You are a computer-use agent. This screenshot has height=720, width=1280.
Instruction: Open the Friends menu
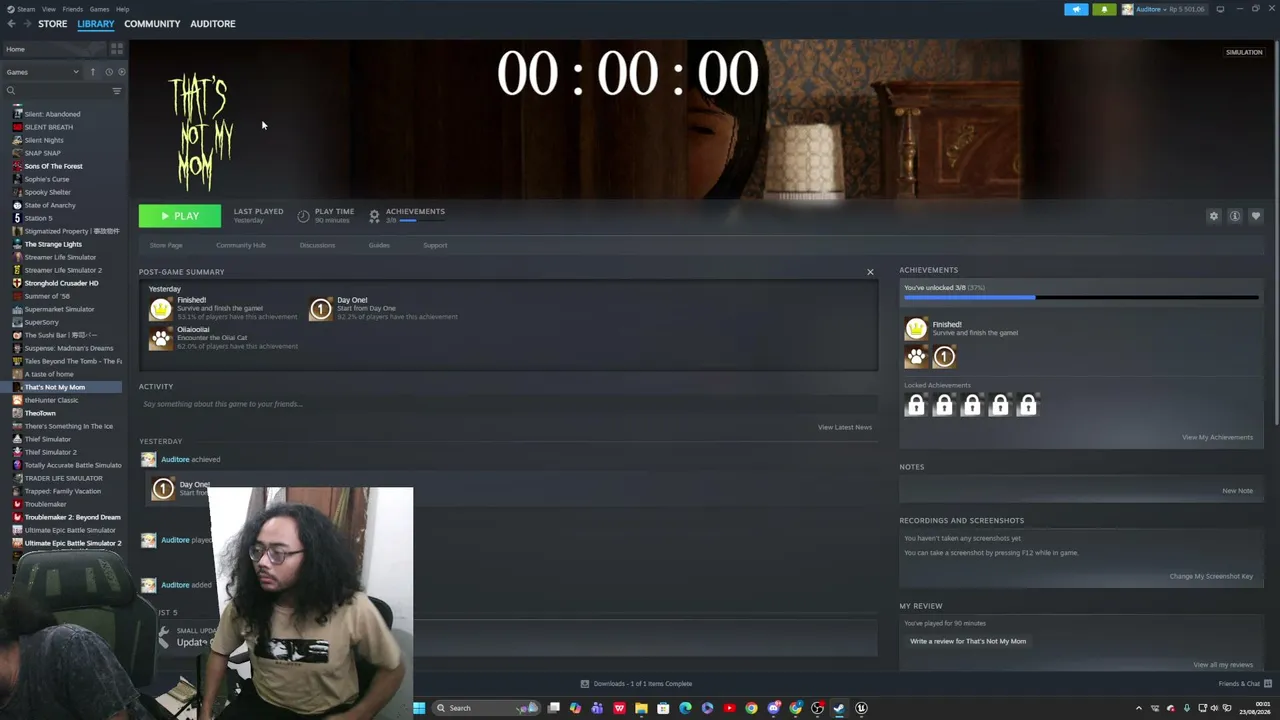coord(73,9)
